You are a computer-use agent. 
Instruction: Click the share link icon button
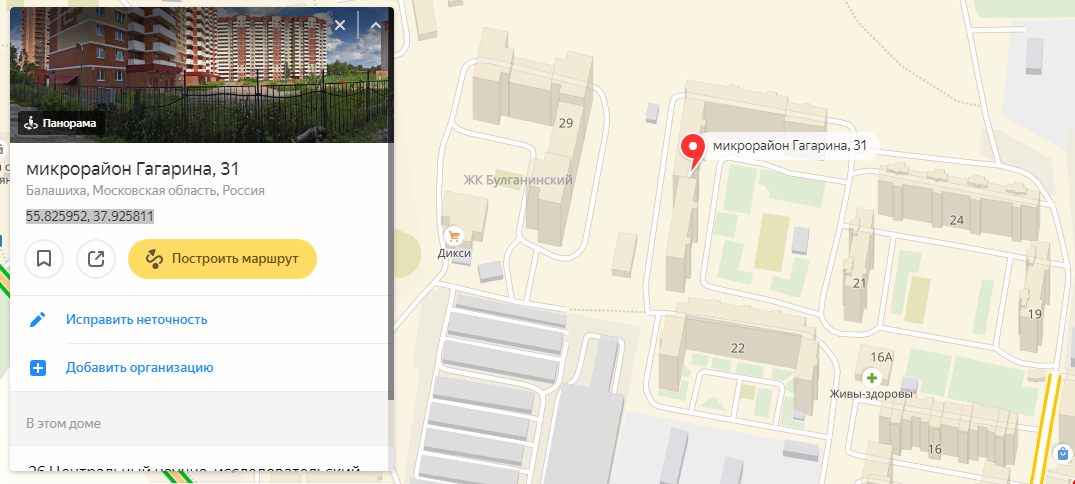(96, 259)
